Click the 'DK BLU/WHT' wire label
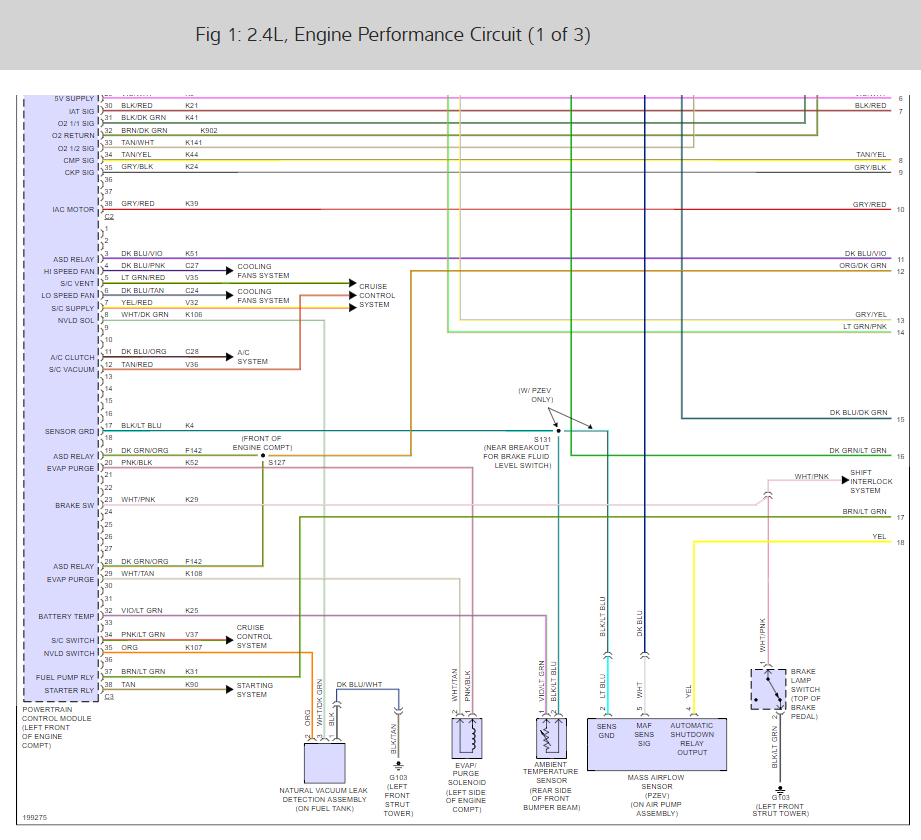Image resolution: width=921 pixels, height=840 pixels. click(359, 685)
